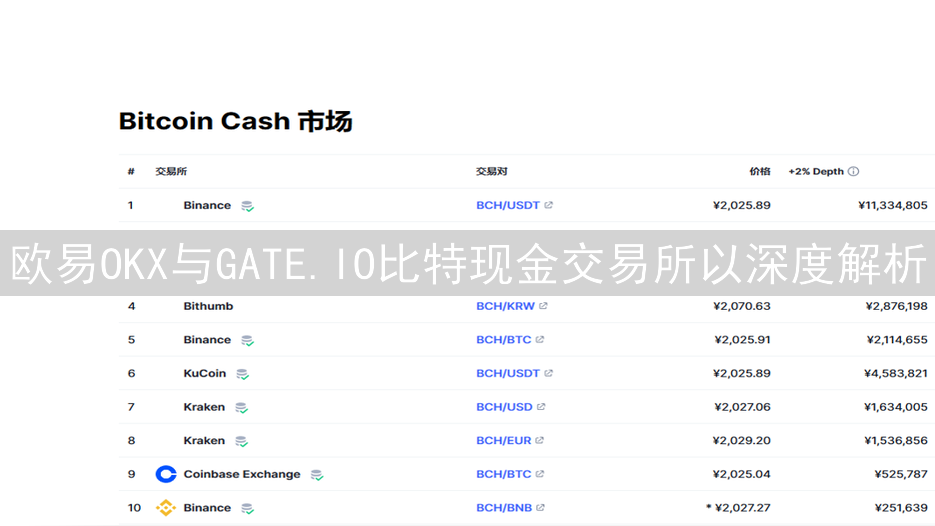Open external-link icon for KuCoin BCH/USDT
This screenshot has width=935, height=526.
tap(549, 373)
